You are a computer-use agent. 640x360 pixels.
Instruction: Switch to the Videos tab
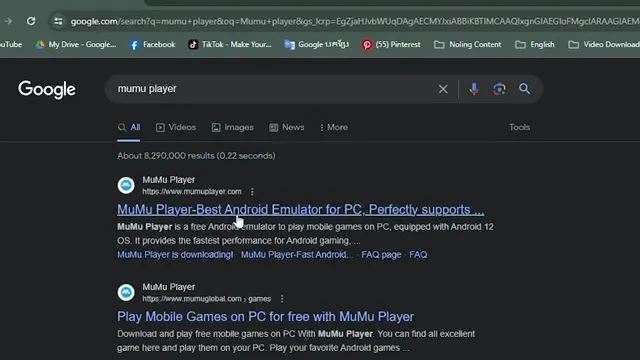(176, 127)
